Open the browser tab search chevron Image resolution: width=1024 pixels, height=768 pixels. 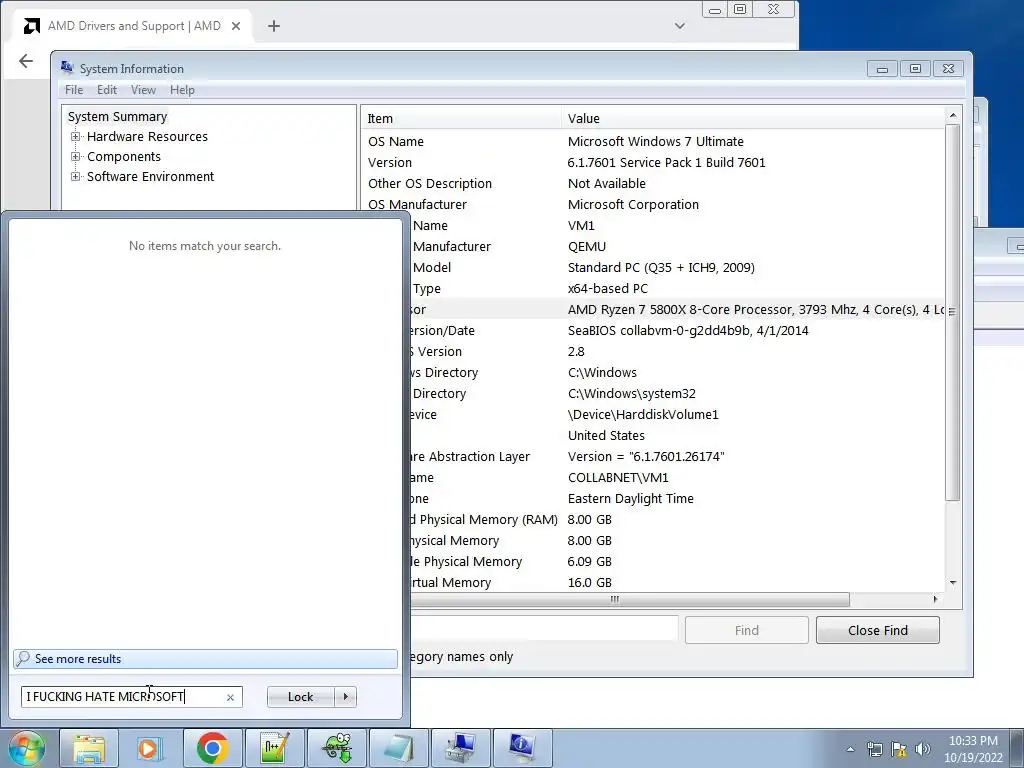[680, 26]
